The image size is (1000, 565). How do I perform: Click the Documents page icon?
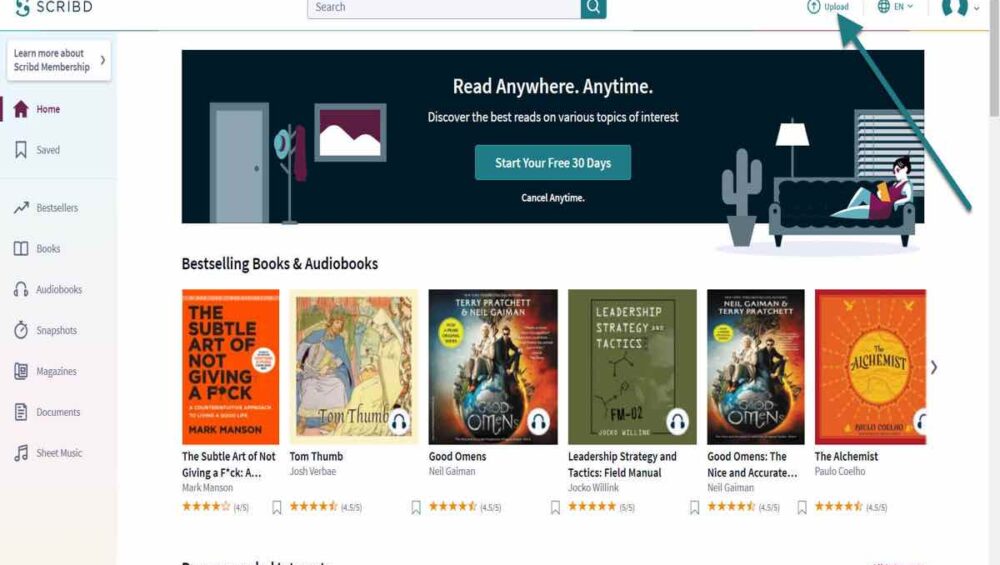point(21,412)
